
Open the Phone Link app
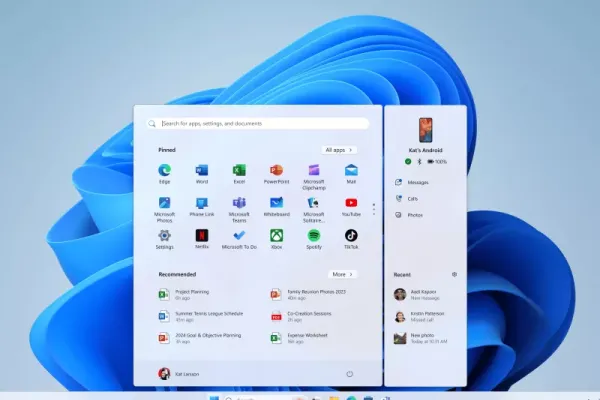pyautogui.click(x=202, y=206)
